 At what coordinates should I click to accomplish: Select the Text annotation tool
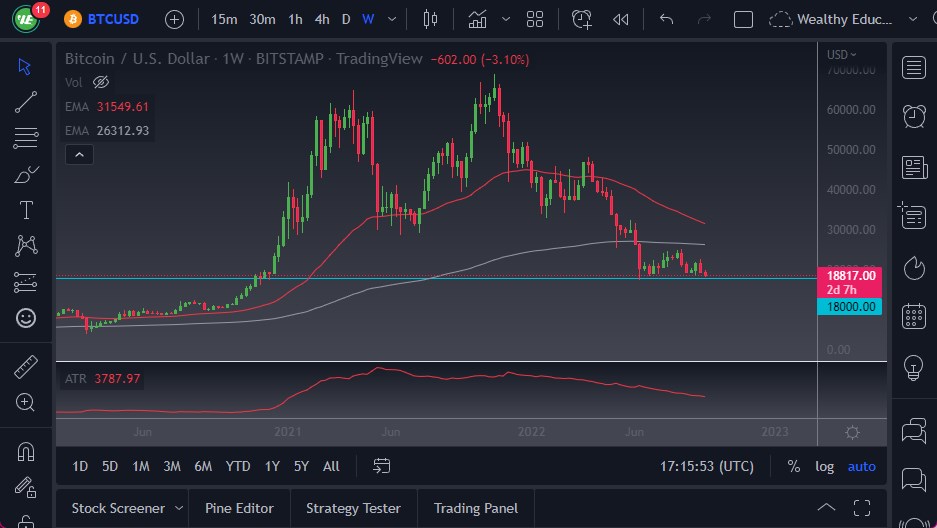26,210
